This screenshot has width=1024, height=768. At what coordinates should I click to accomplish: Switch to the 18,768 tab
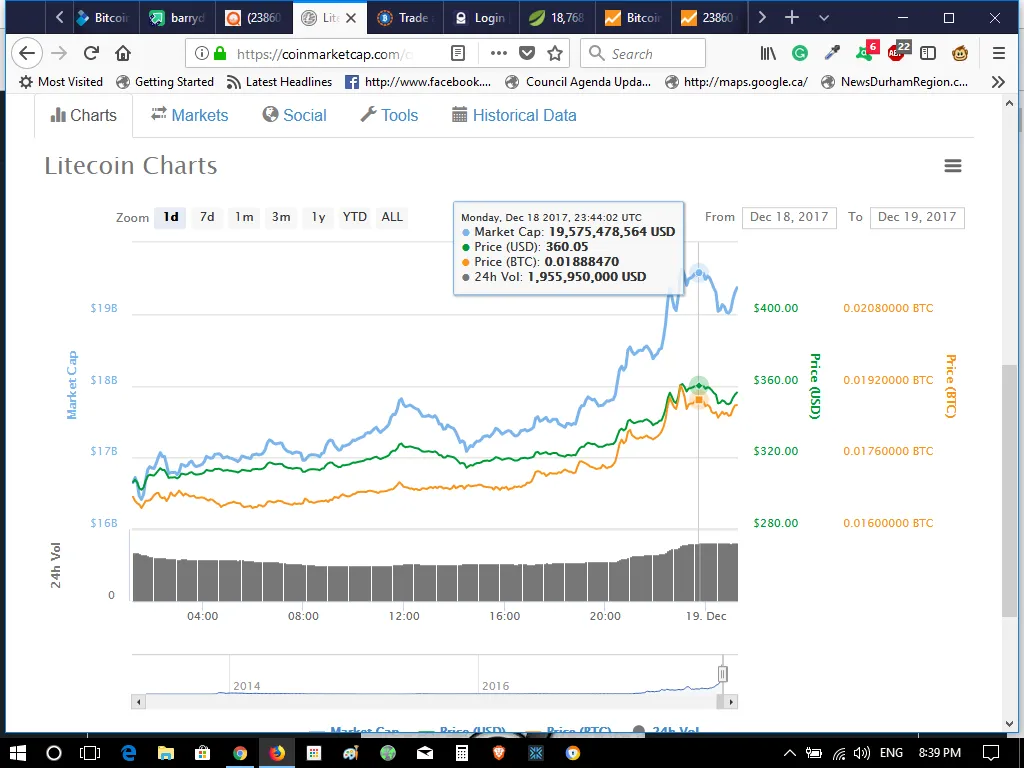coord(556,18)
